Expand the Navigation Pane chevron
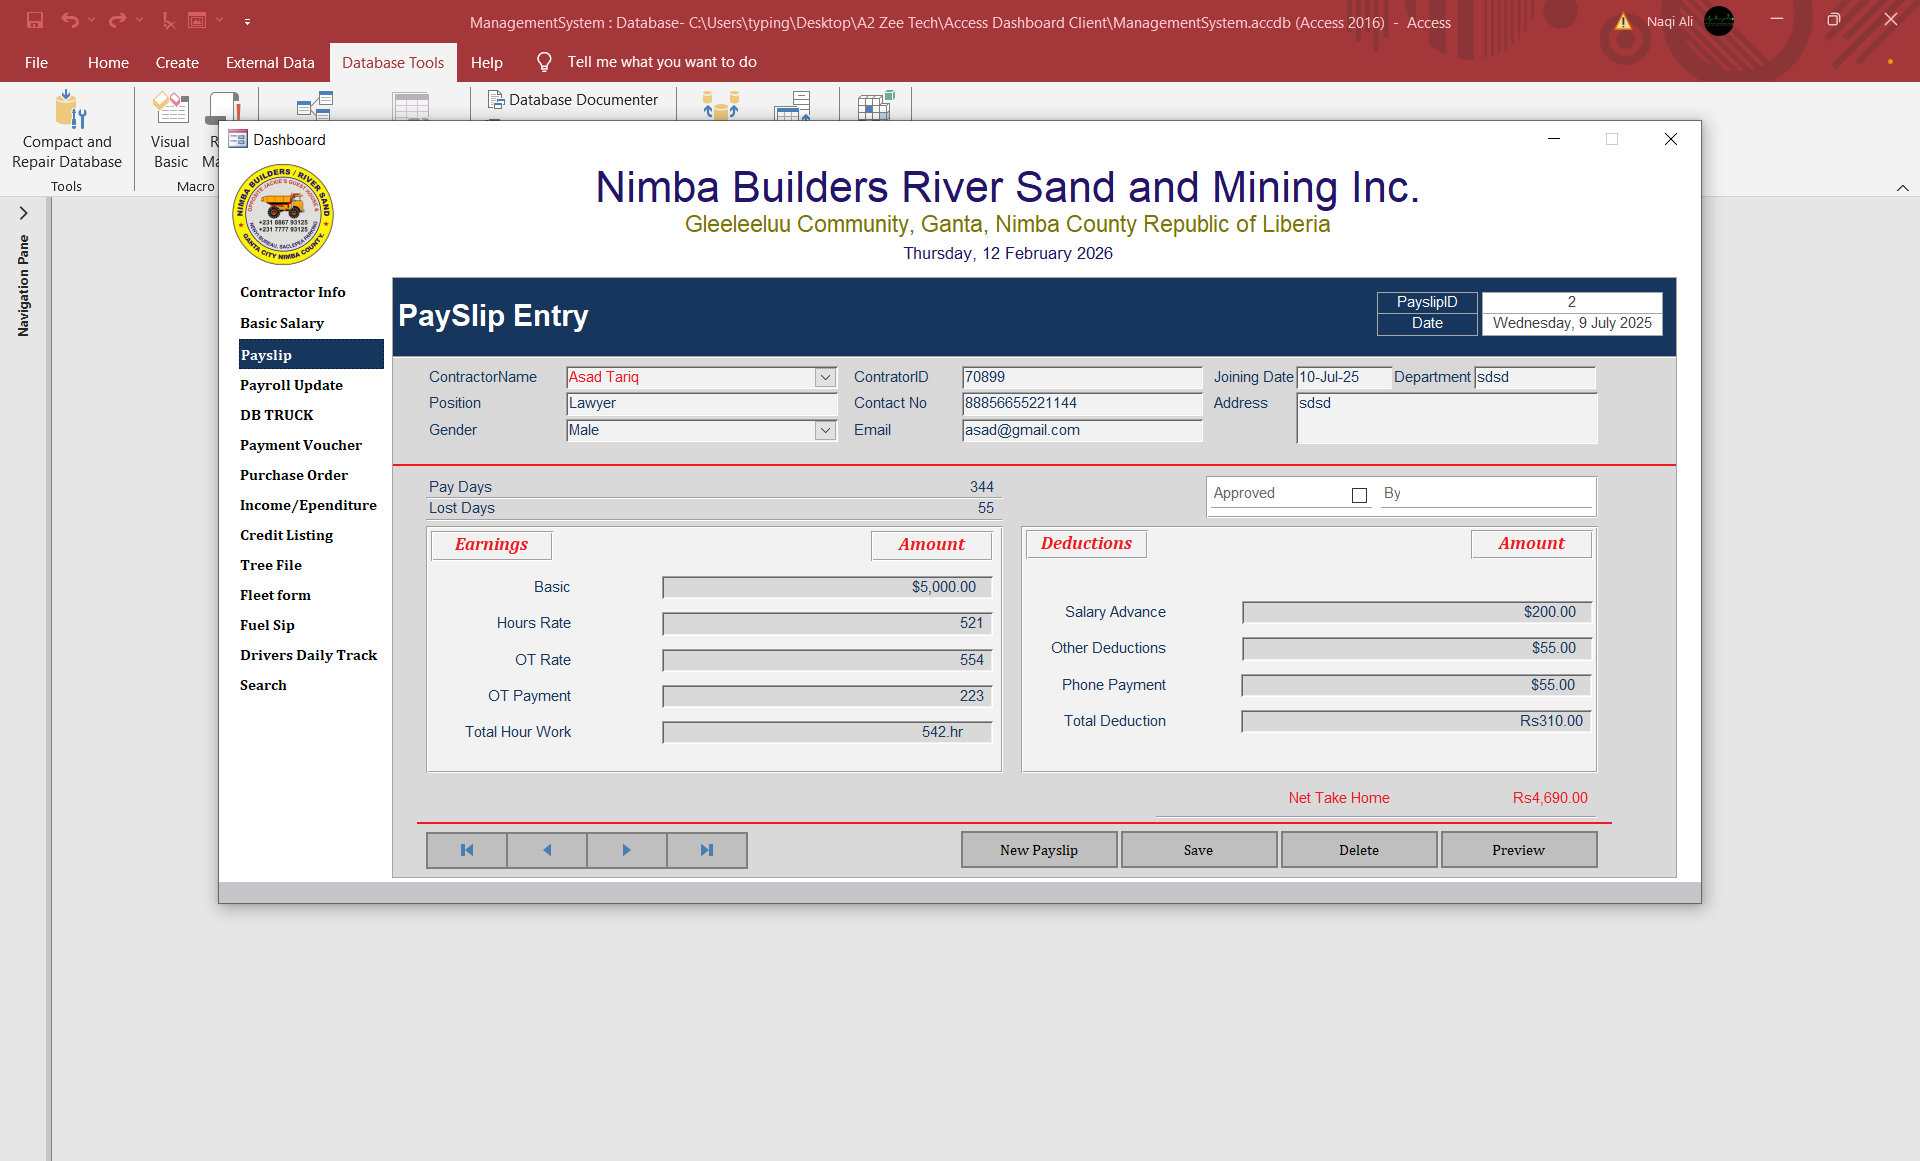The width and height of the screenshot is (1920, 1161). pyautogui.click(x=23, y=213)
